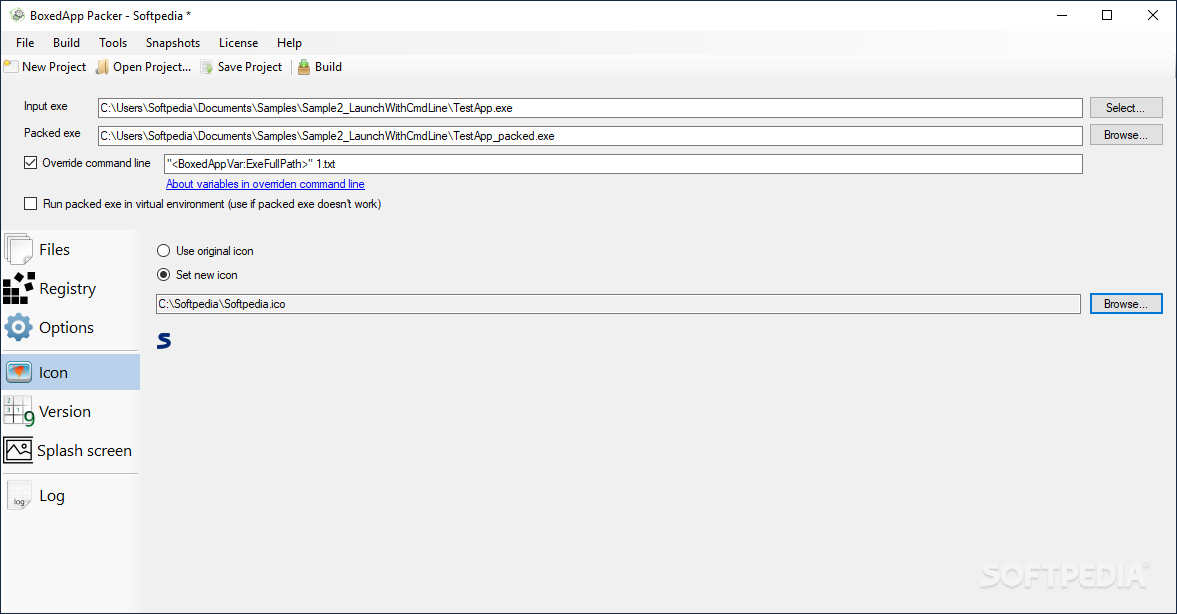Click the Log file icon
The height and width of the screenshot is (614, 1177).
tap(19, 495)
